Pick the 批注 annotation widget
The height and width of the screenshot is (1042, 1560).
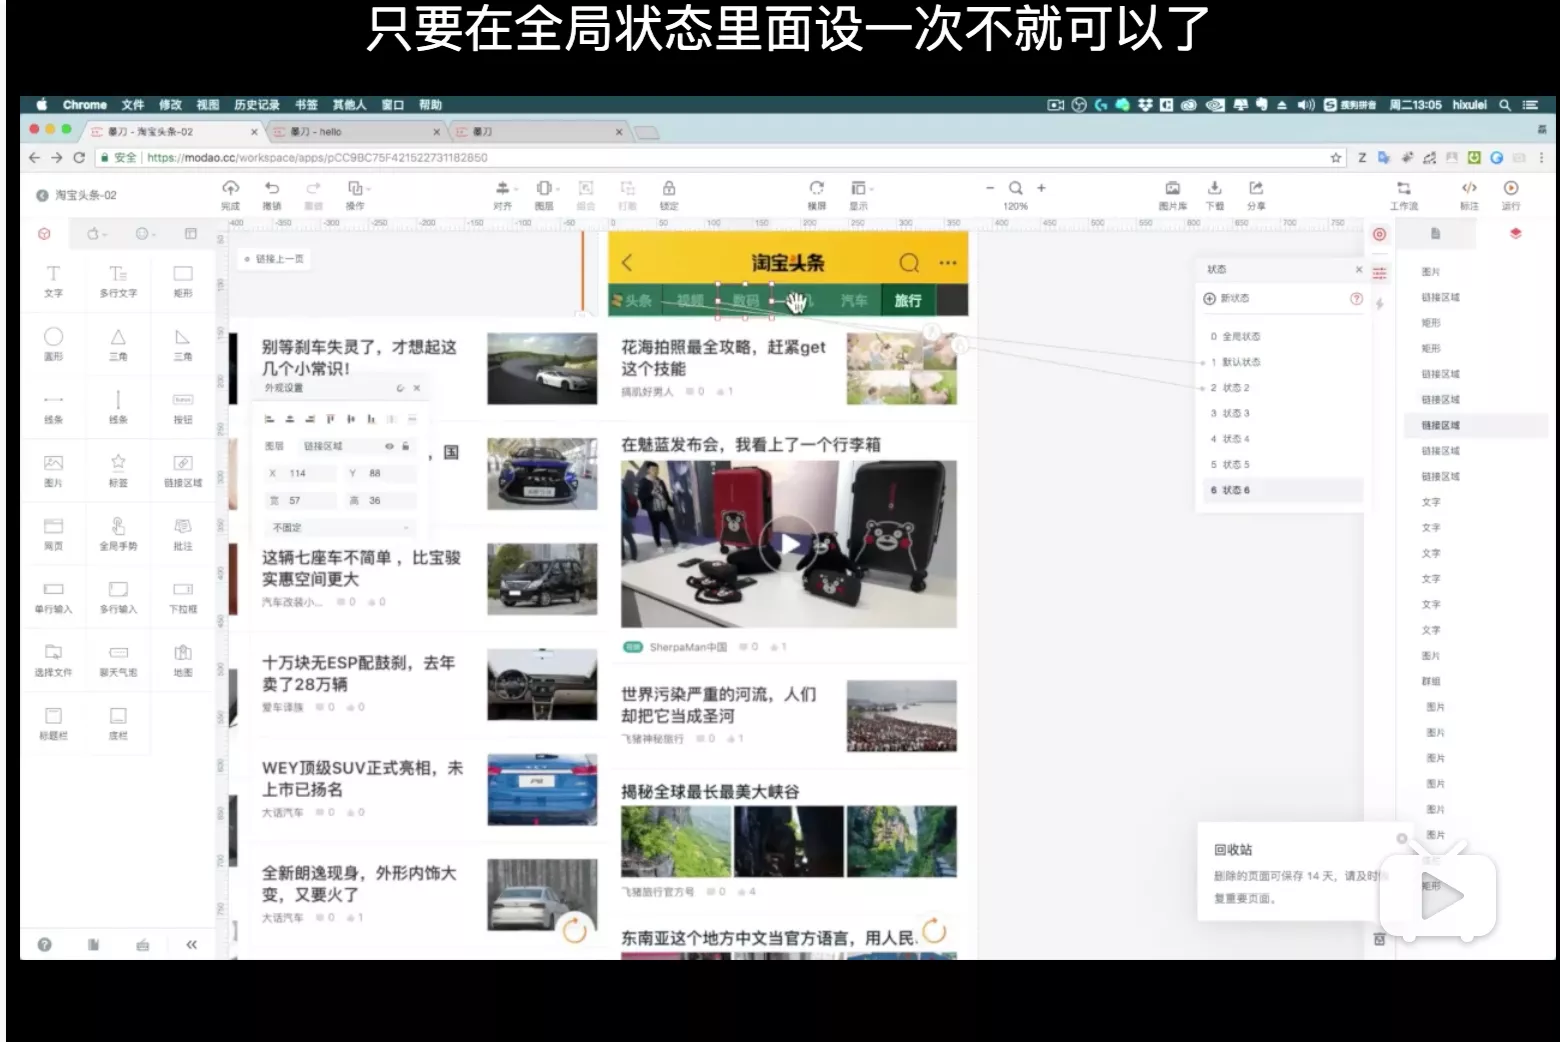click(x=183, y=533)
